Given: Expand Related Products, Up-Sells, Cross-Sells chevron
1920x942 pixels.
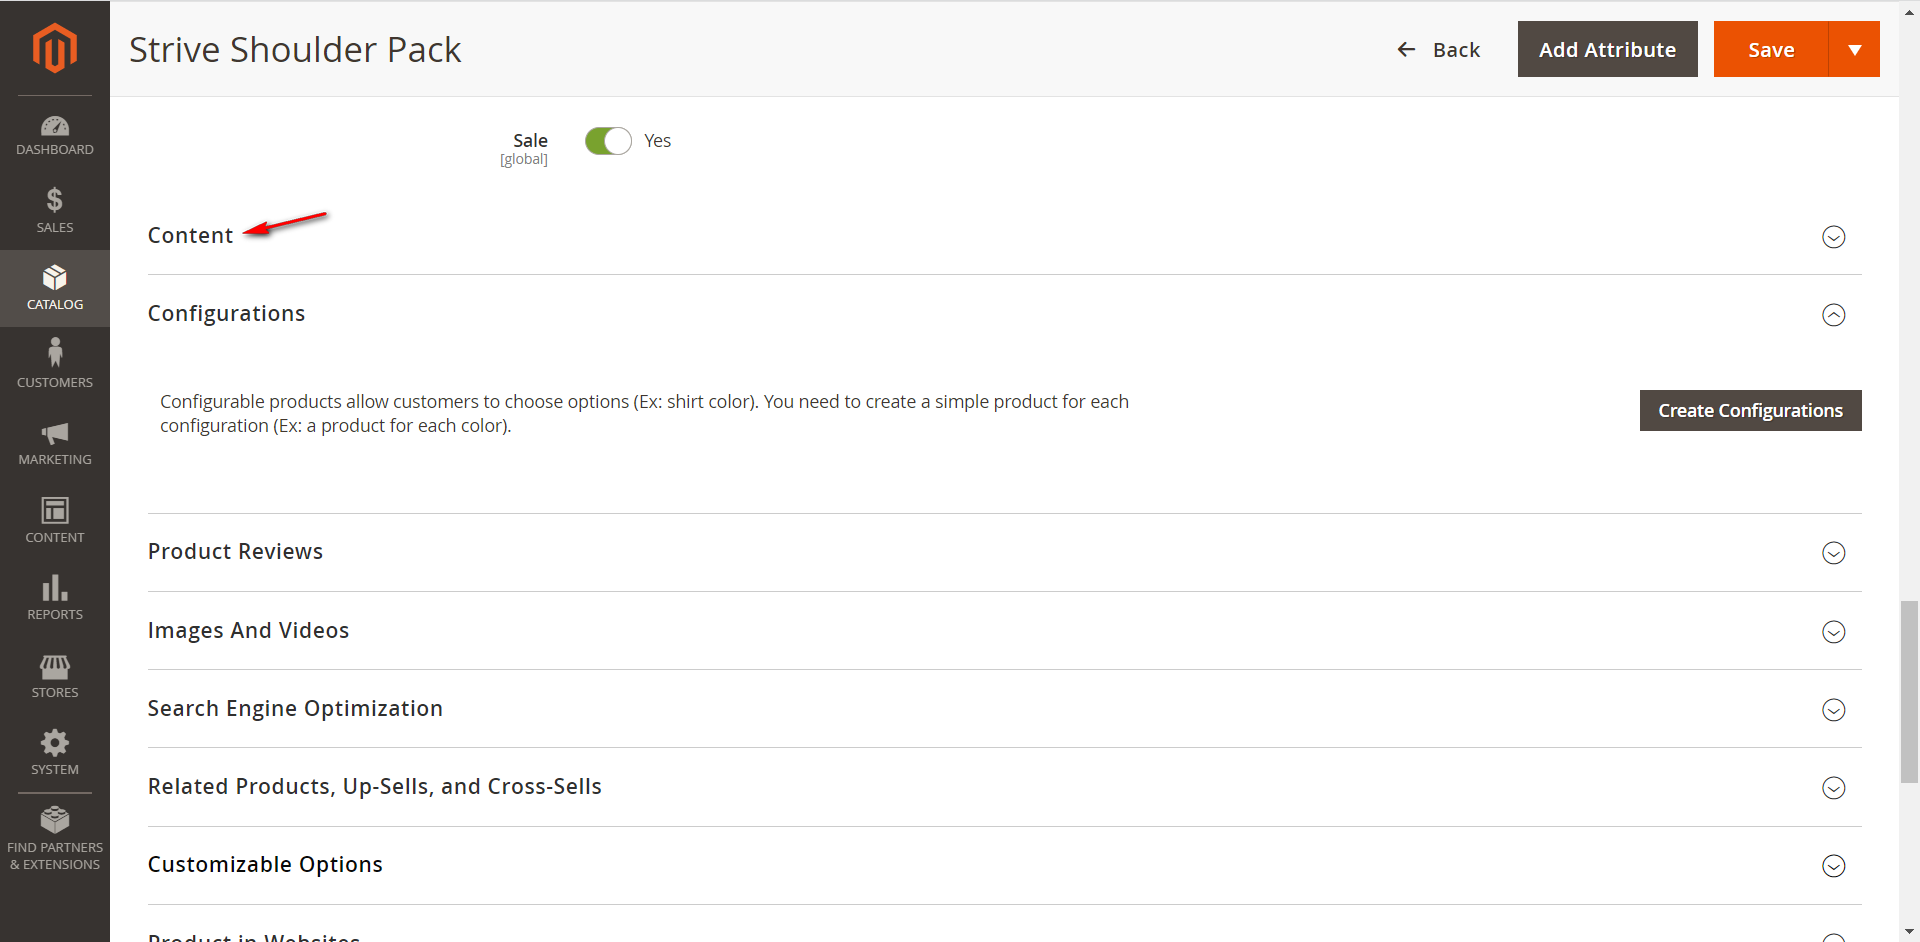Looking at the screenshot, I should [1833, 788].
